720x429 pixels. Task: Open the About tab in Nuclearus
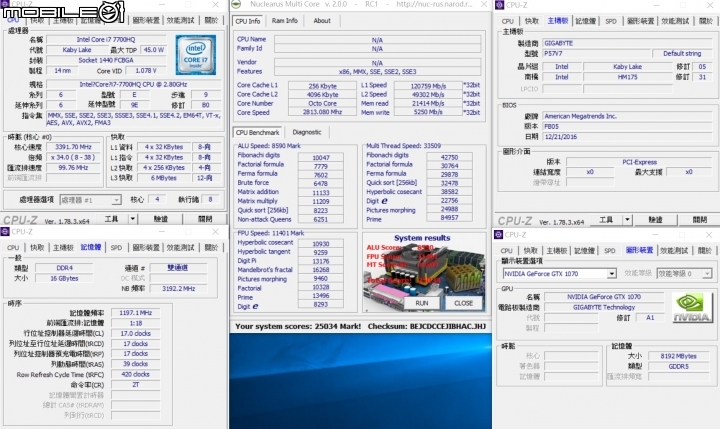coord(322,21)
